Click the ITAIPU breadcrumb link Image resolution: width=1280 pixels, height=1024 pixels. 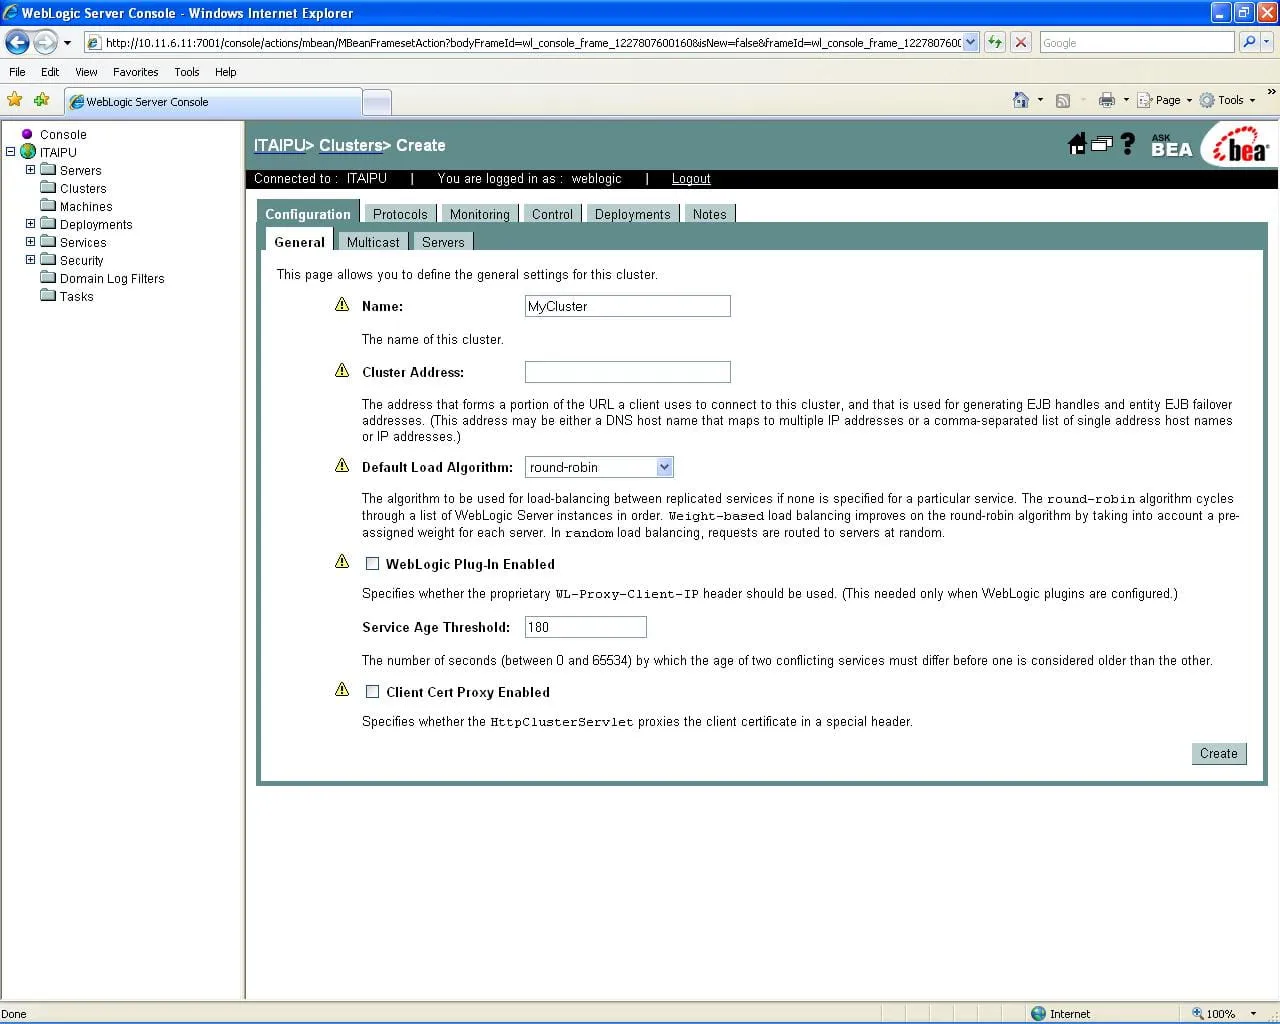[x=280, y=145]
